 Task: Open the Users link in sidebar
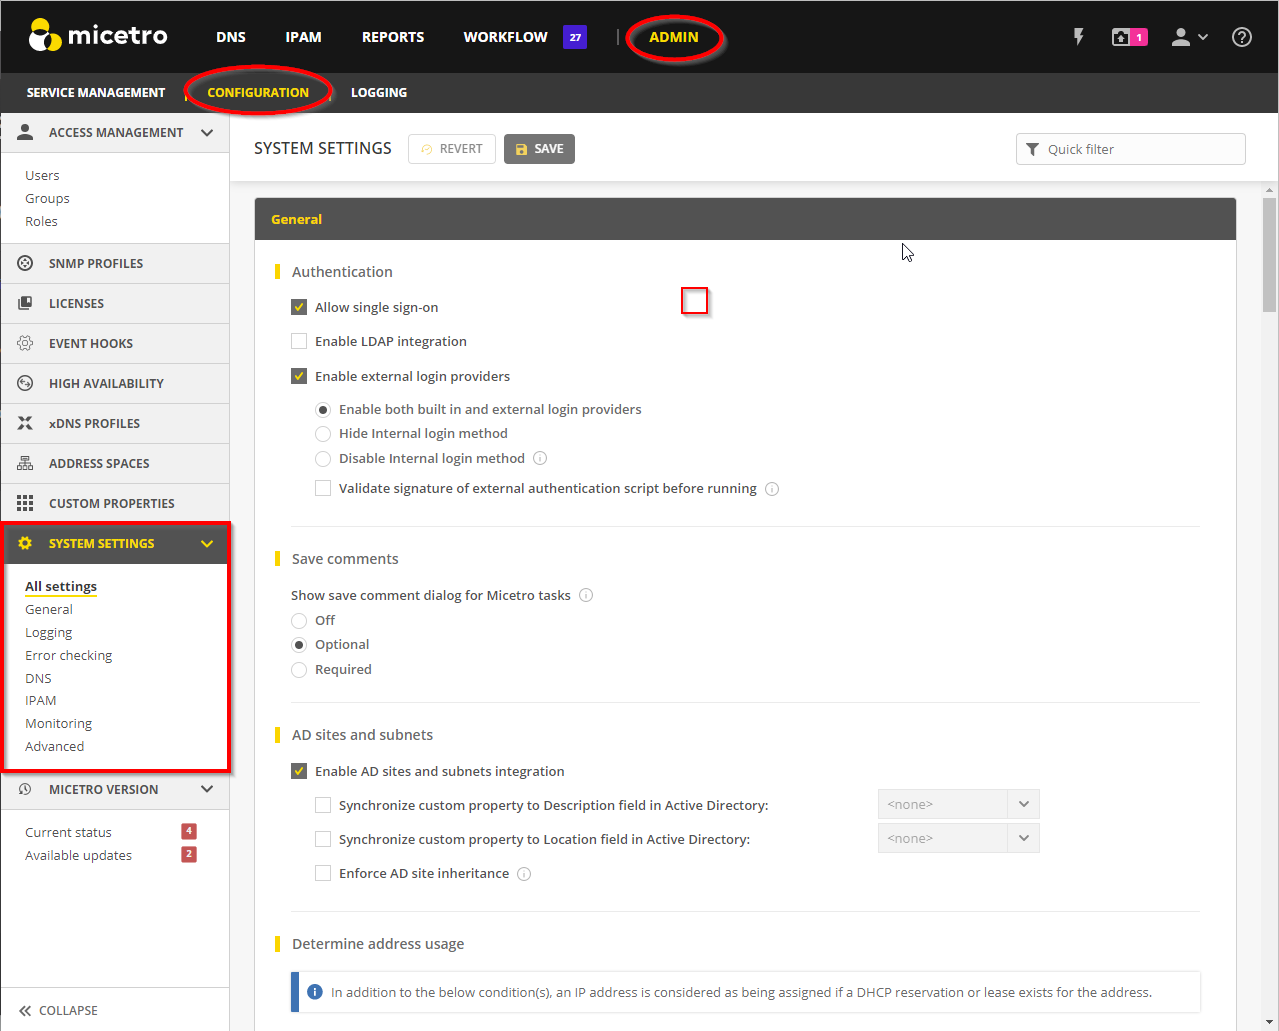point(42,175)
